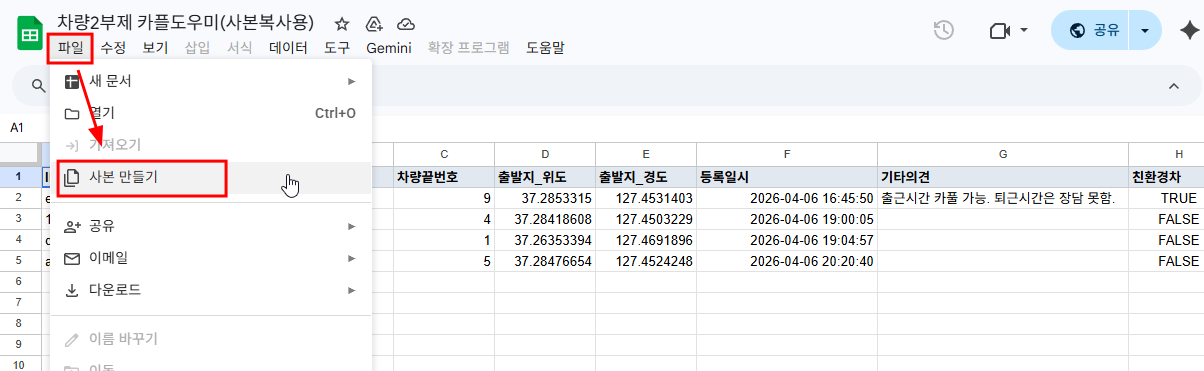Select row 2 header
This screenshot has height=371, width=1204.
click(20, 198)
